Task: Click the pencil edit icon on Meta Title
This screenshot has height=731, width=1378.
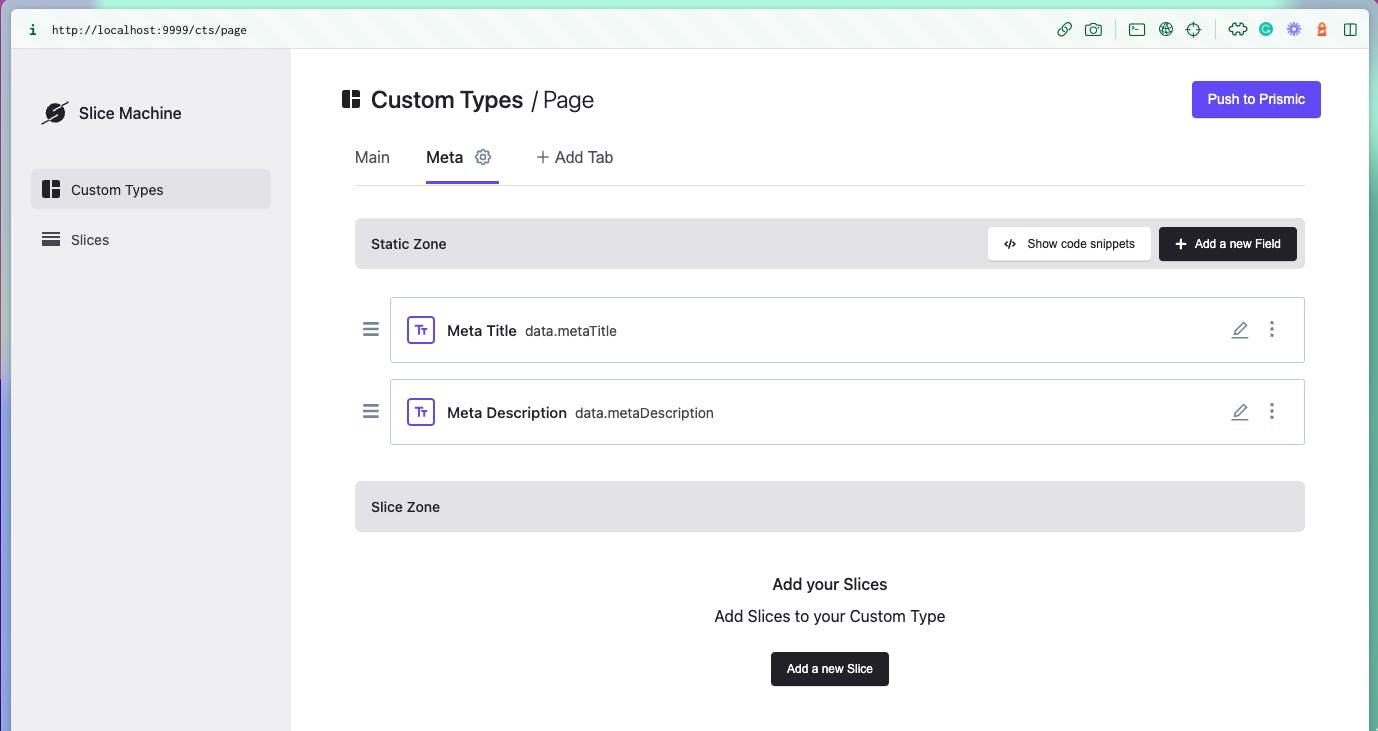Action: point(1240,329)
